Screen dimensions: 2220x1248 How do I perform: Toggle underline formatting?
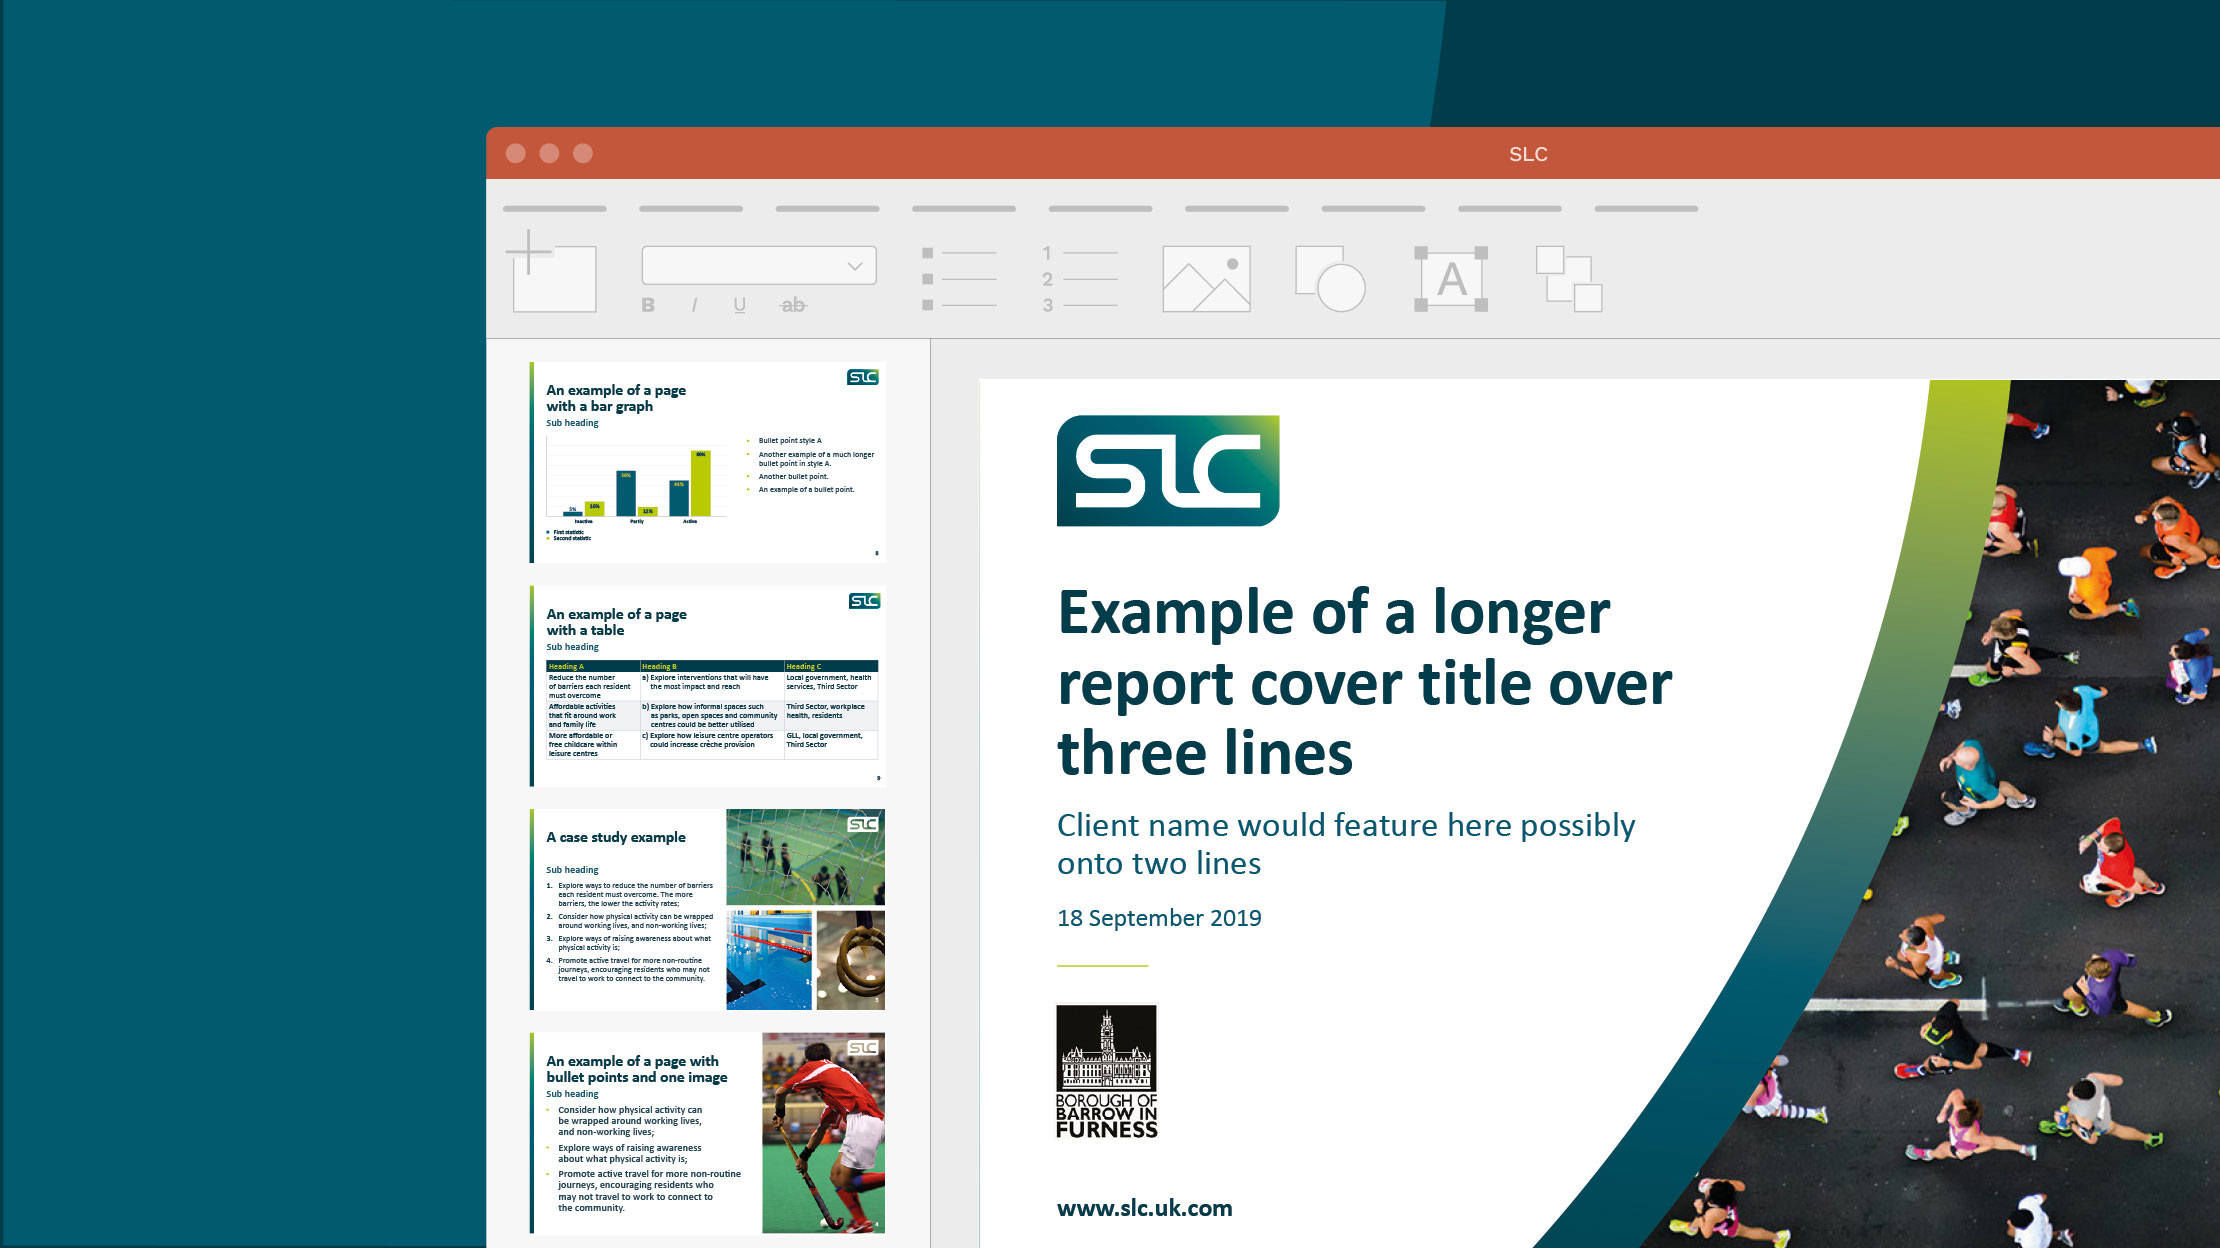click(739, 305)
